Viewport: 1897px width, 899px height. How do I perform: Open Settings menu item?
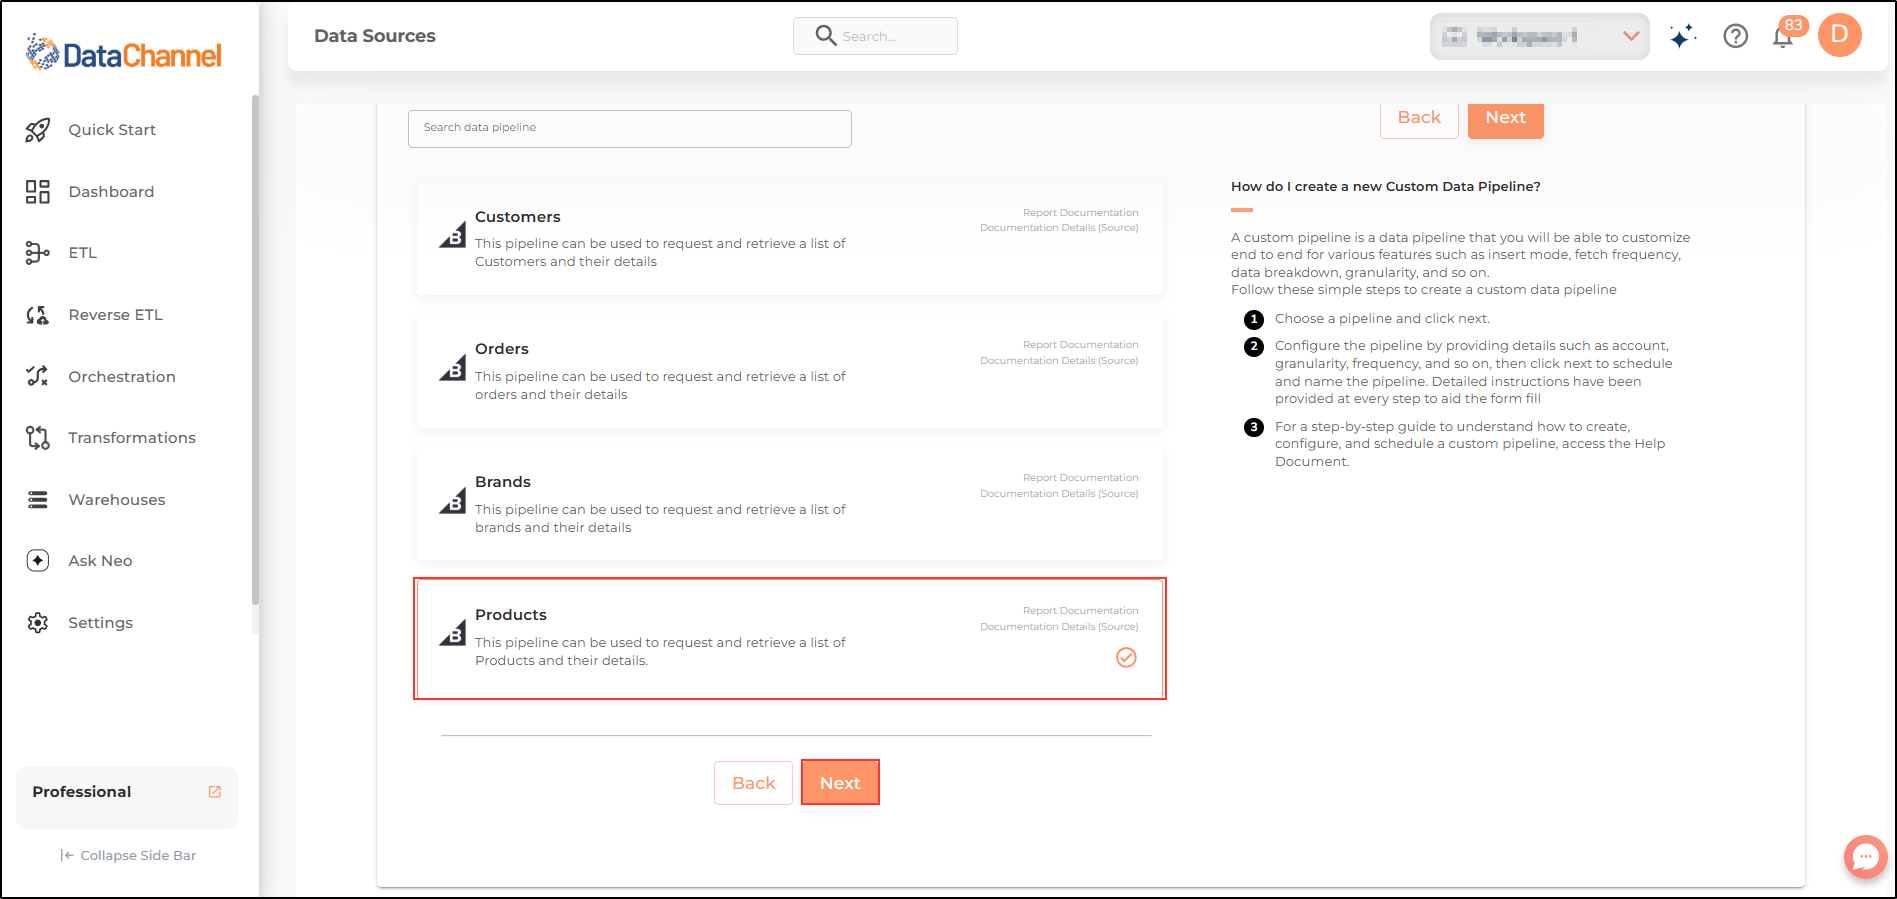(100, 623)
